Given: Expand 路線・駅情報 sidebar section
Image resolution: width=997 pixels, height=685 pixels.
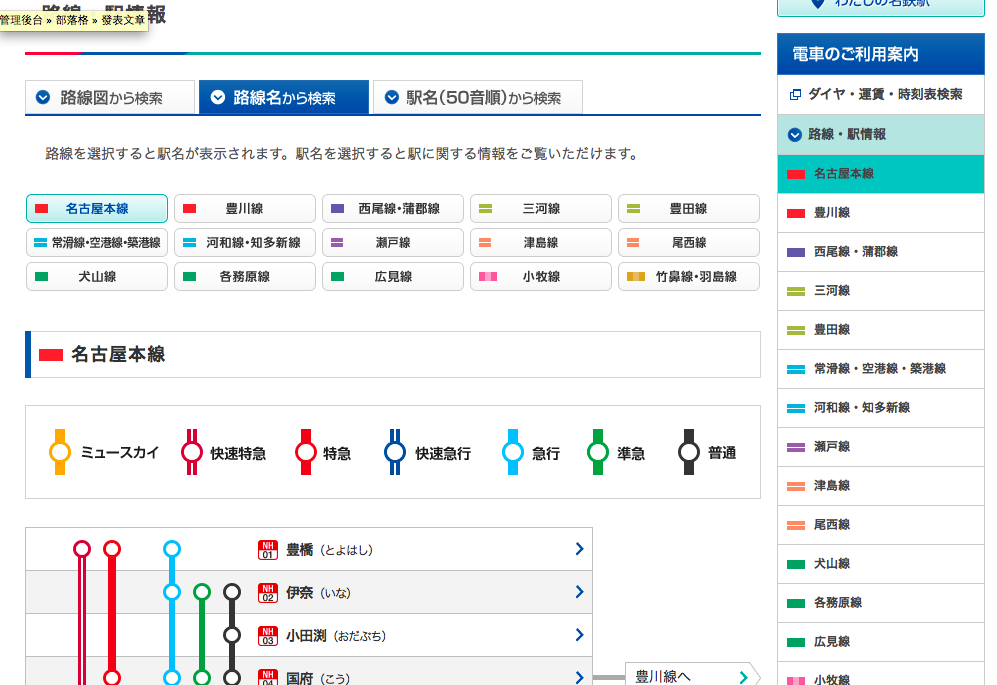Looking at the screenshot, I should tap(881, 134).
